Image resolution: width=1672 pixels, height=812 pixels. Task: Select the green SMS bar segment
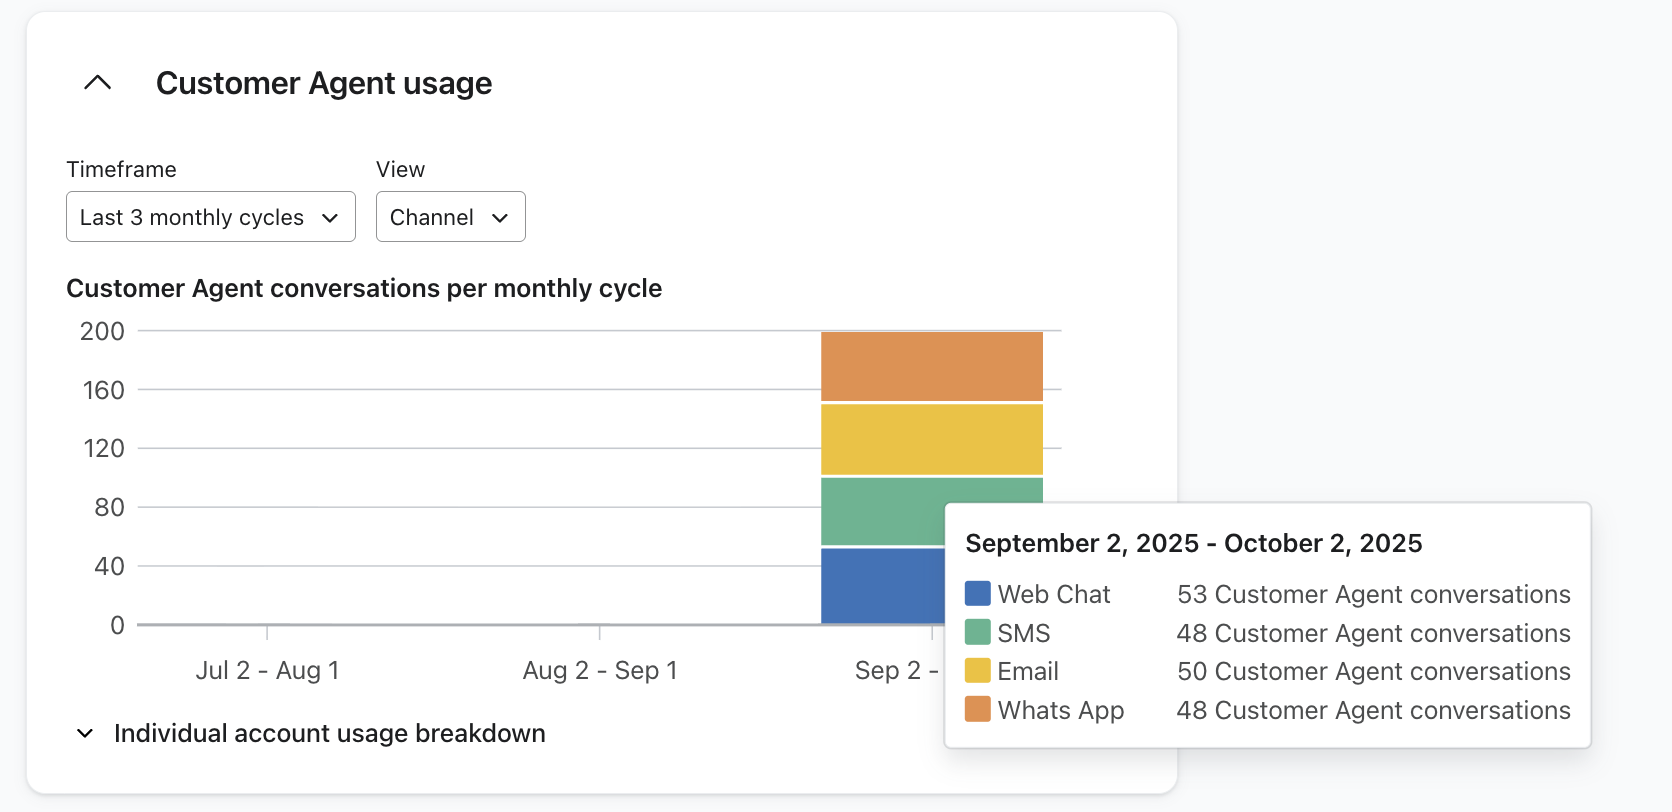pos(880,511)
